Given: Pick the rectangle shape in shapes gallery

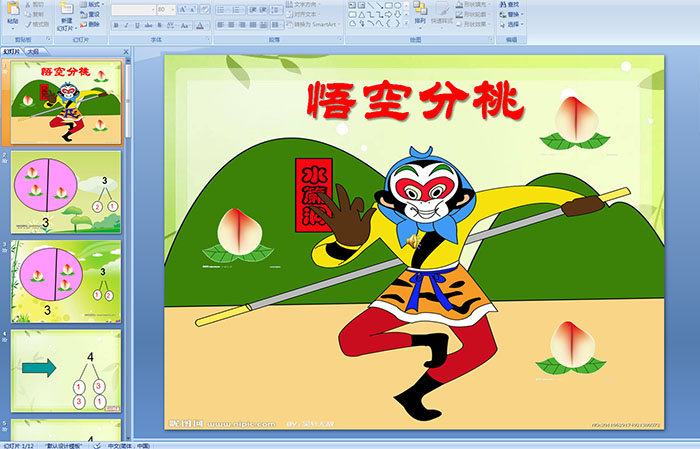Looking at the screenshot, I should click(x=388, y=5).
